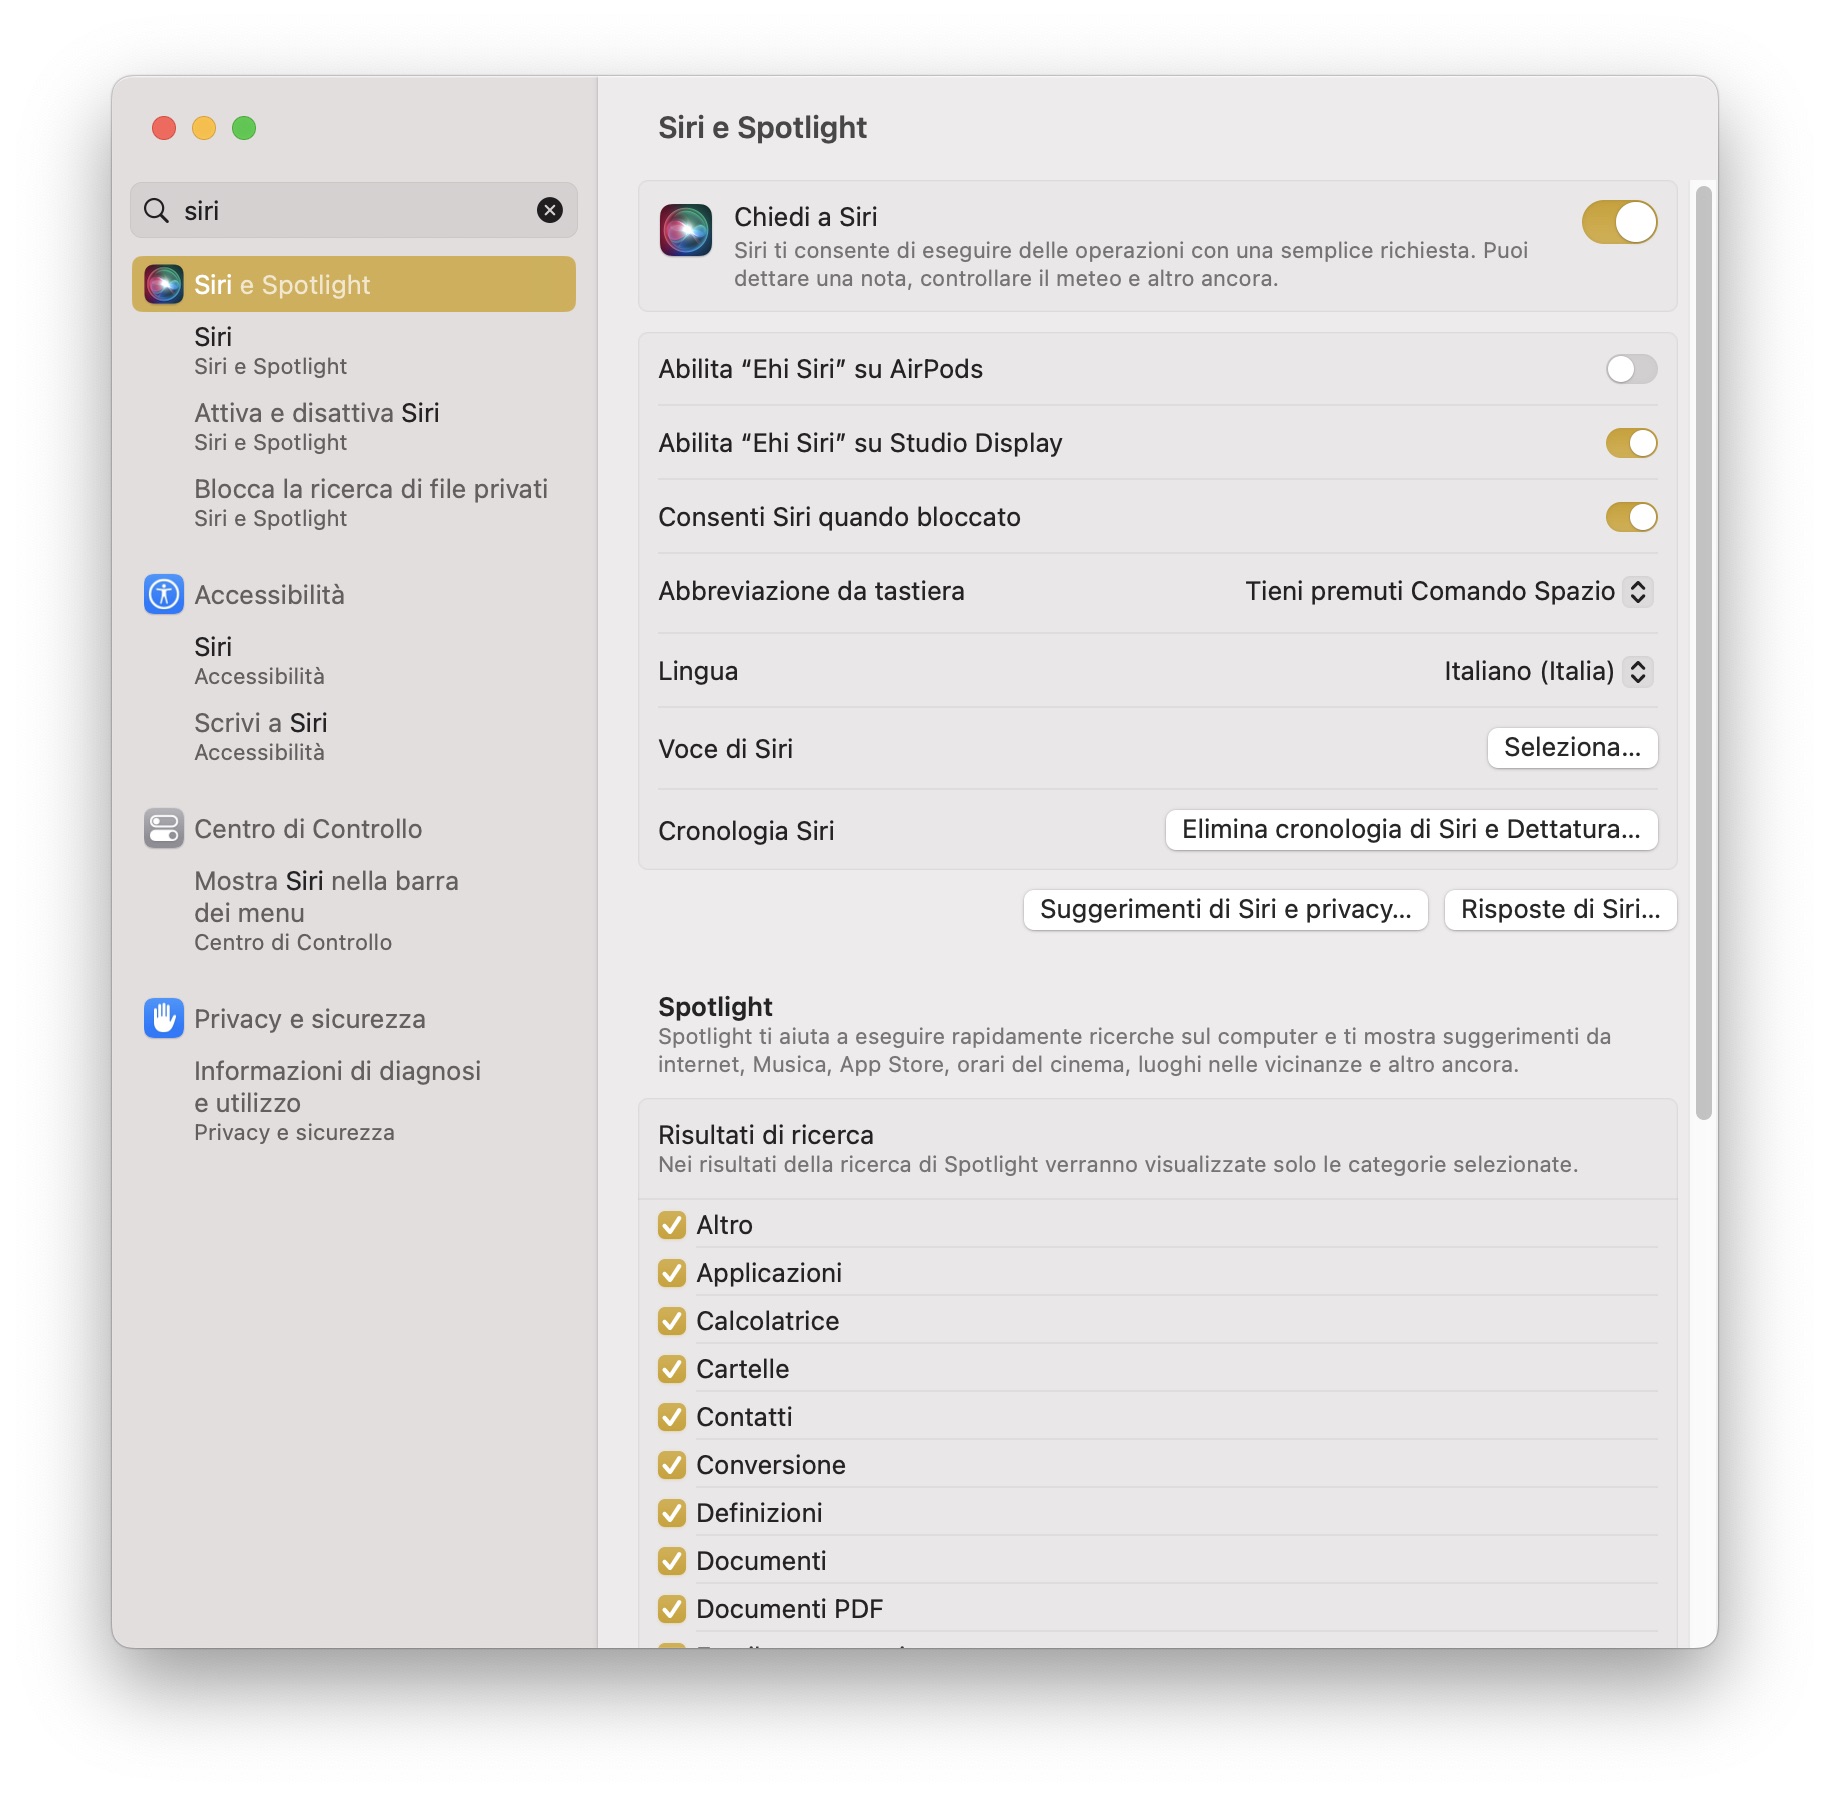Click the Siri icon in the sidebar
Screen dimensions: 1830x1796
(x=164, y=285)
